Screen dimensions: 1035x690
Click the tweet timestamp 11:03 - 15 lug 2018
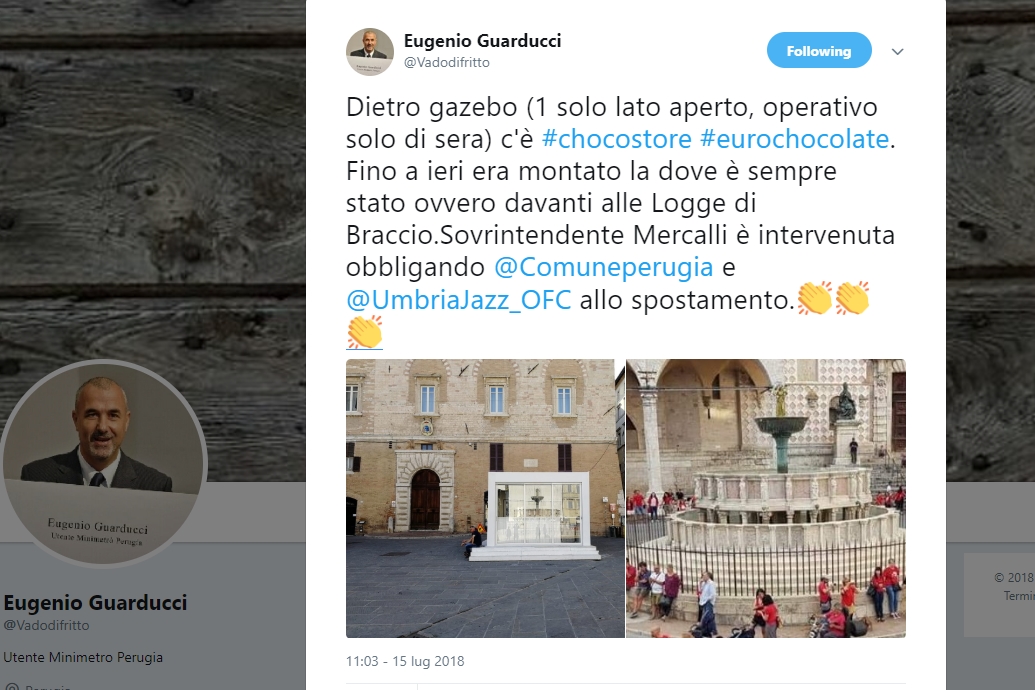(405, 661)
